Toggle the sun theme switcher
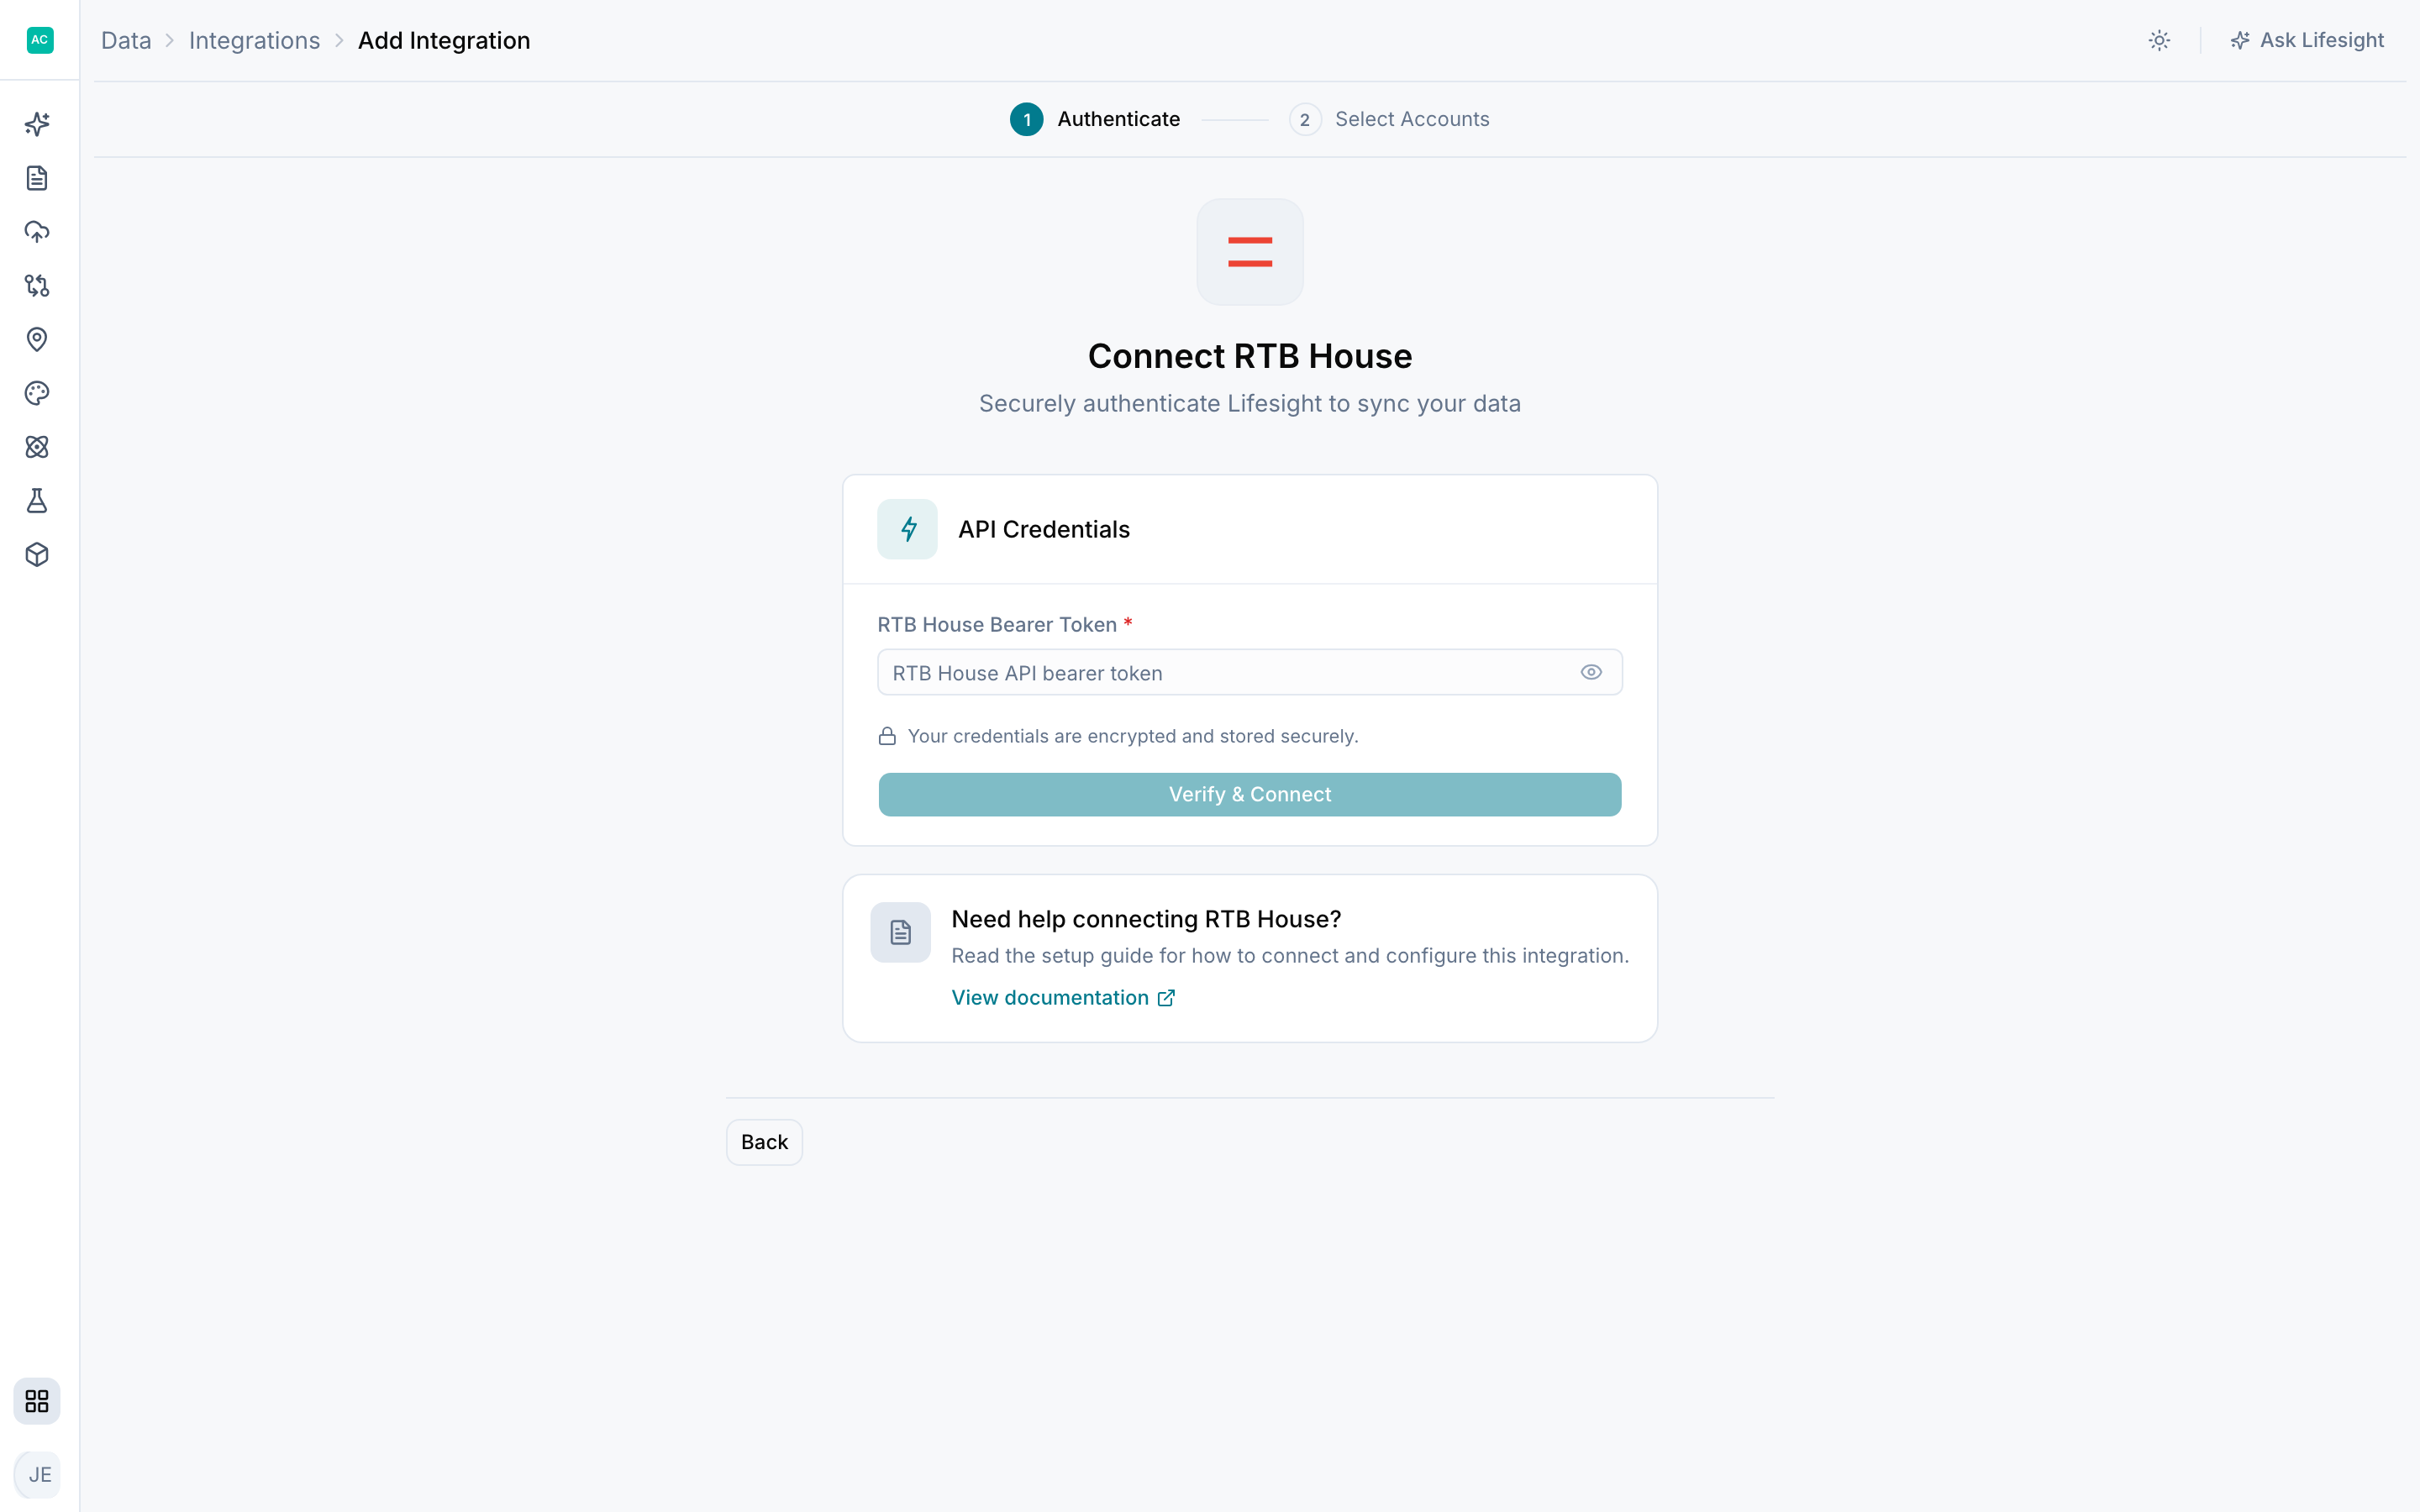 click(x=2160, y=40)
